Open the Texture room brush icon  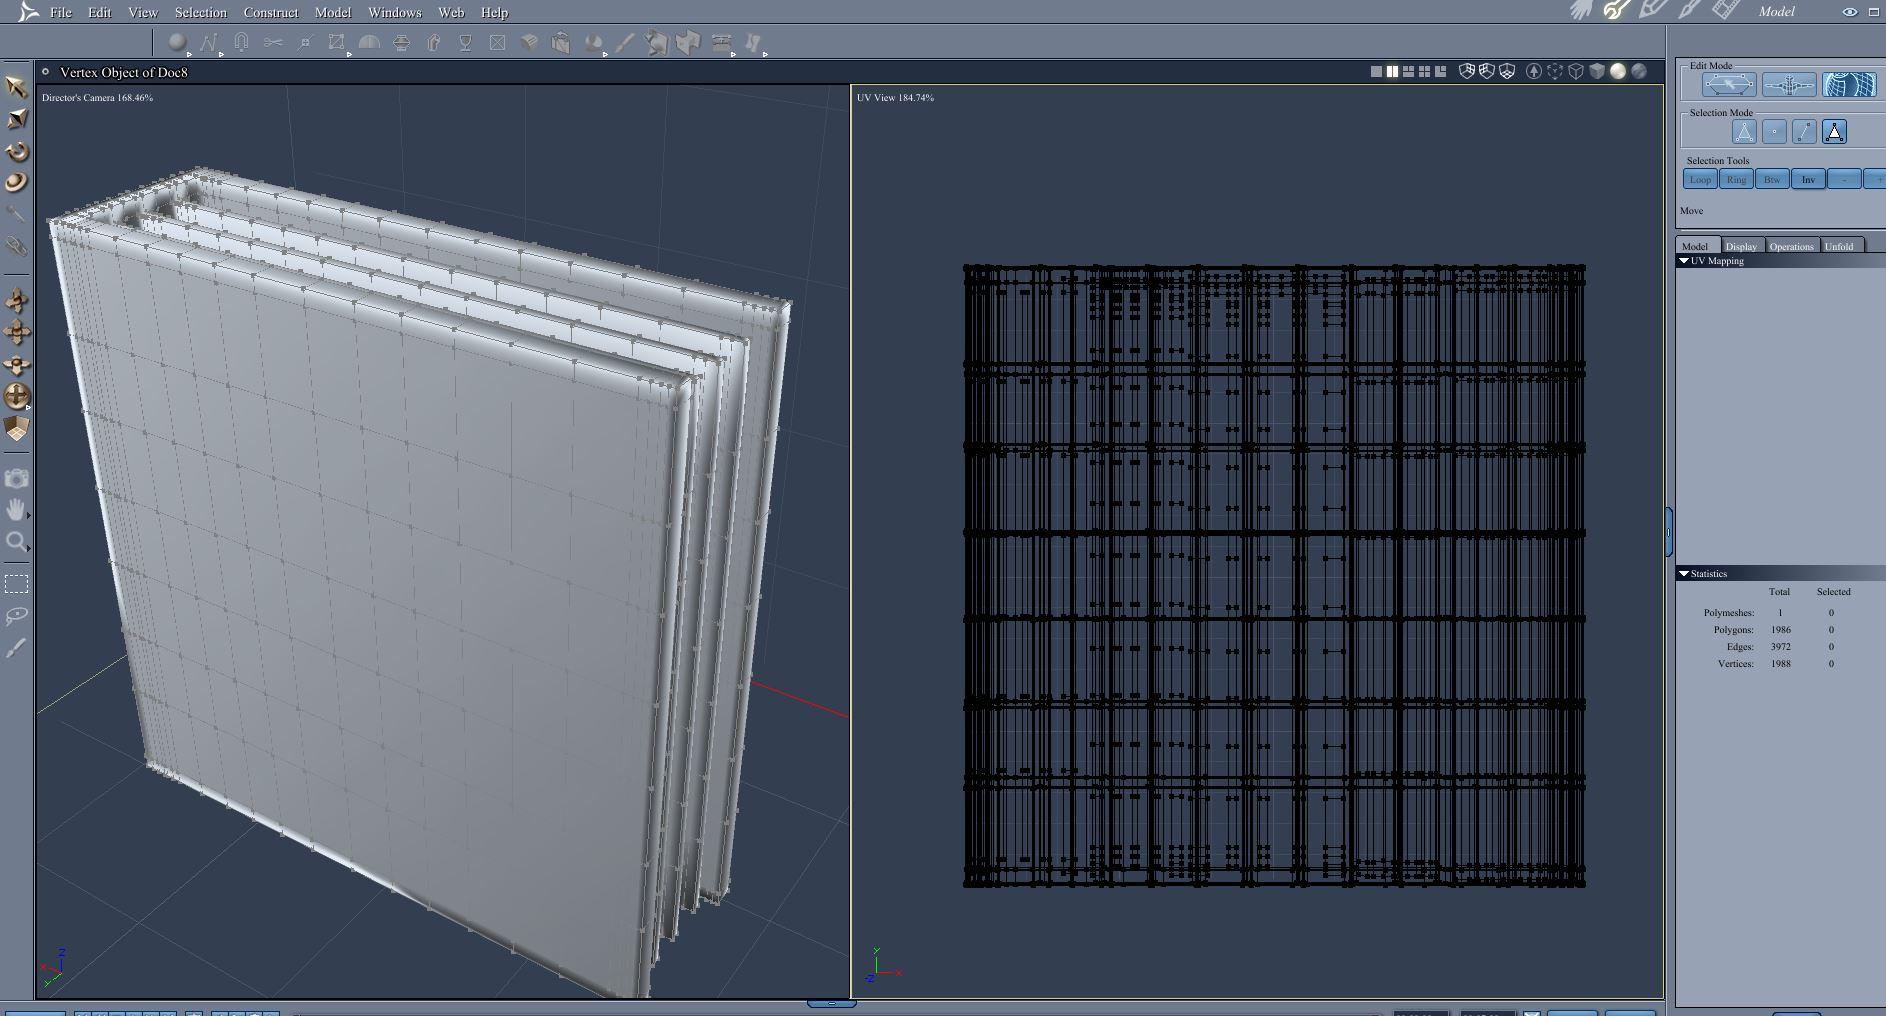pyautogui.click(x=1689, y=11)
